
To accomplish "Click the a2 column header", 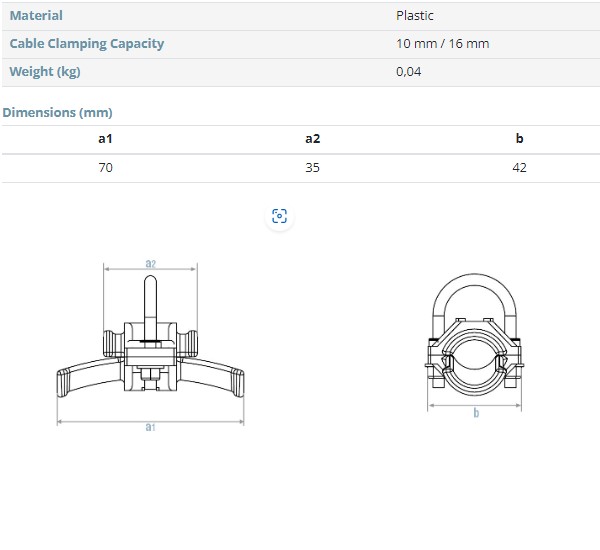I will [x=312, y=139].
